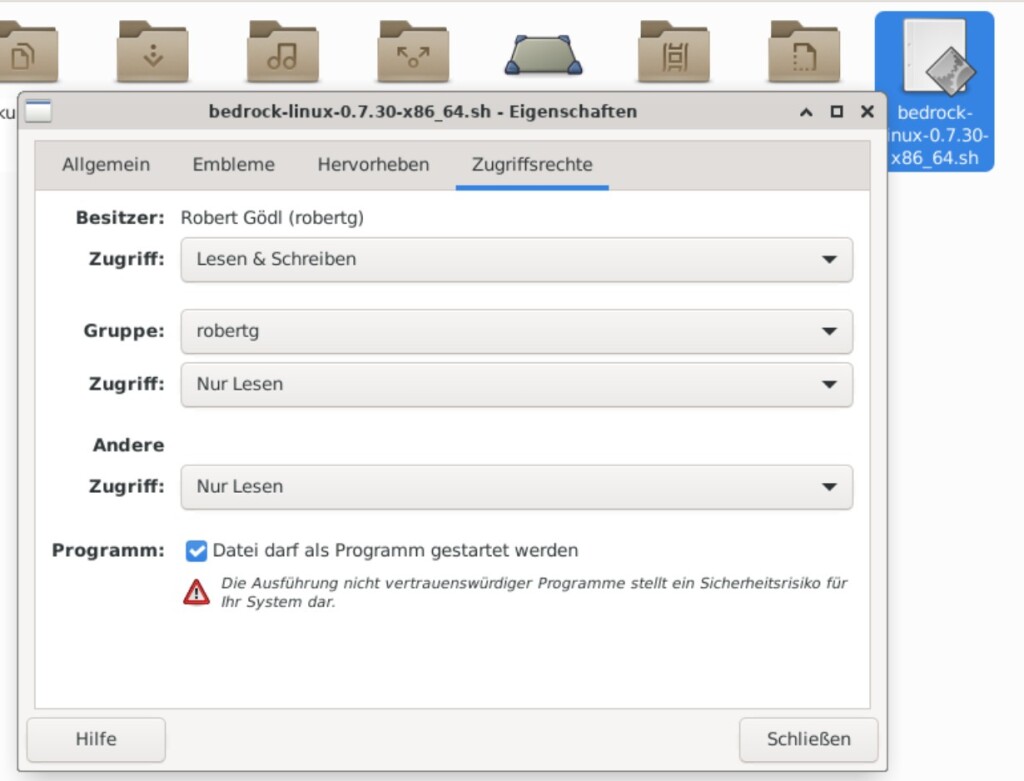The image size is (1024, 781).
Task: Open the Music folder icon
Action: click(x=283, y=52)
